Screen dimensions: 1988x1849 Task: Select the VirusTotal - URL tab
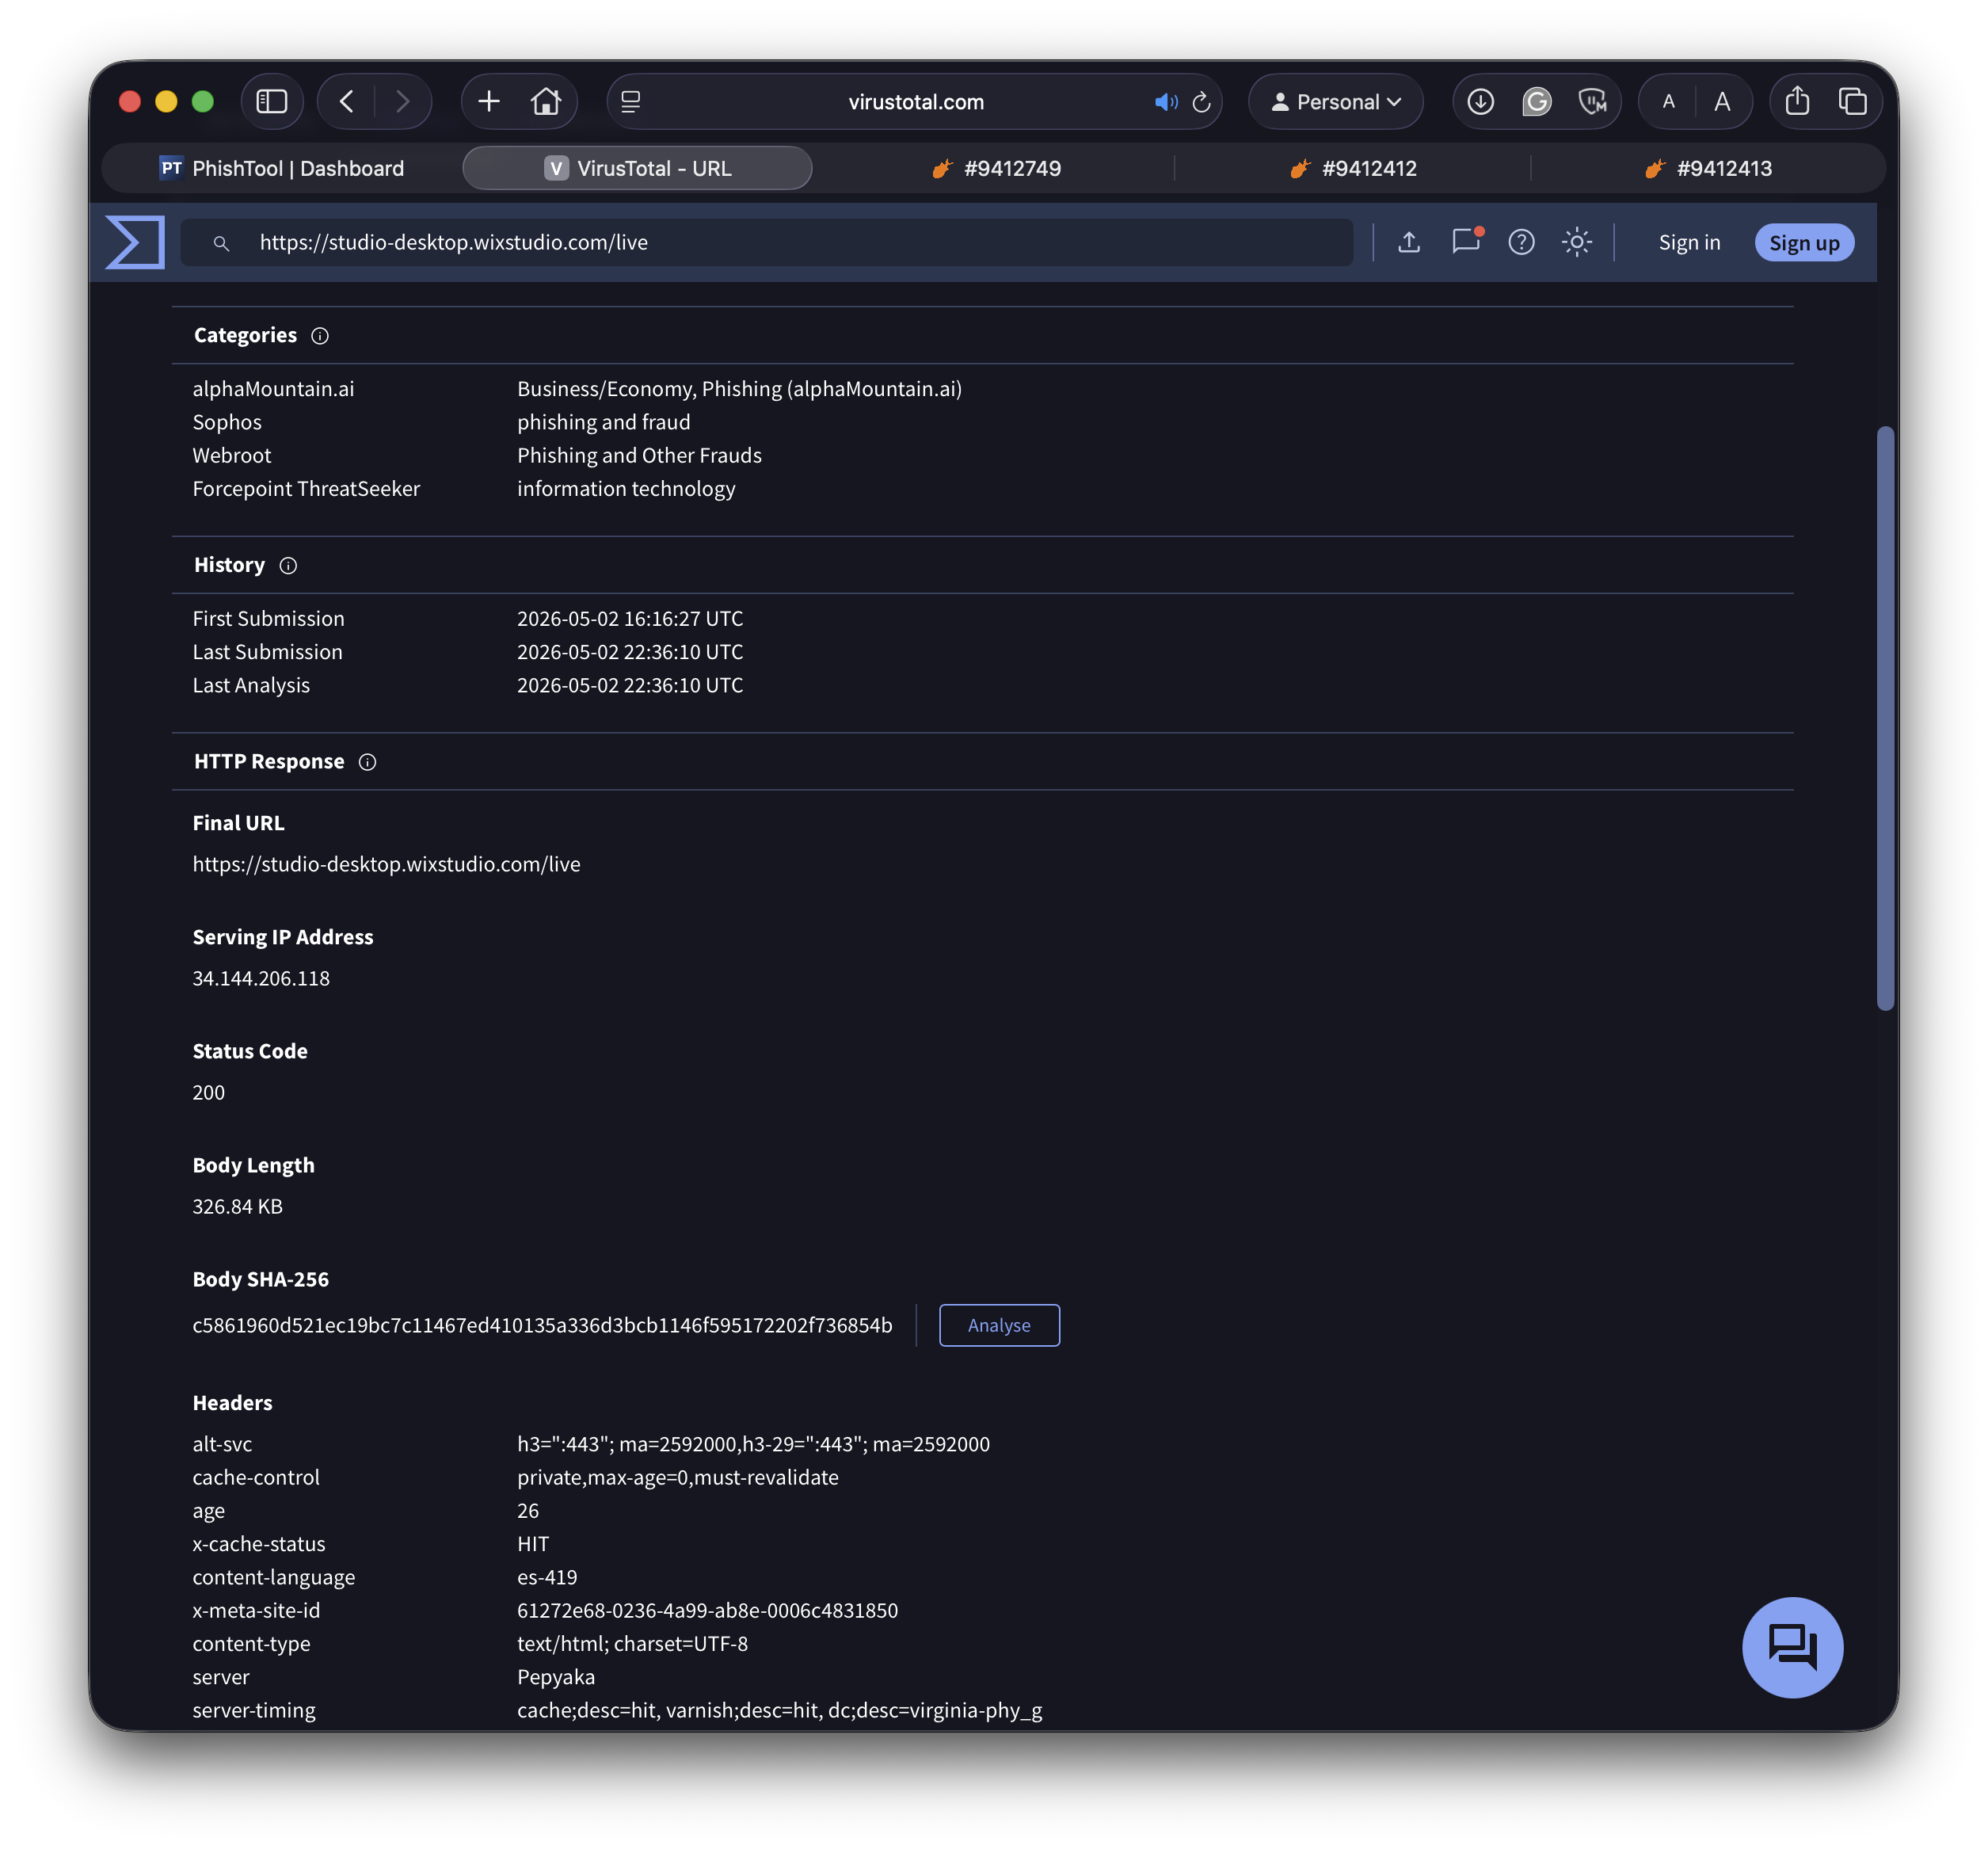(x=637, y=168)
